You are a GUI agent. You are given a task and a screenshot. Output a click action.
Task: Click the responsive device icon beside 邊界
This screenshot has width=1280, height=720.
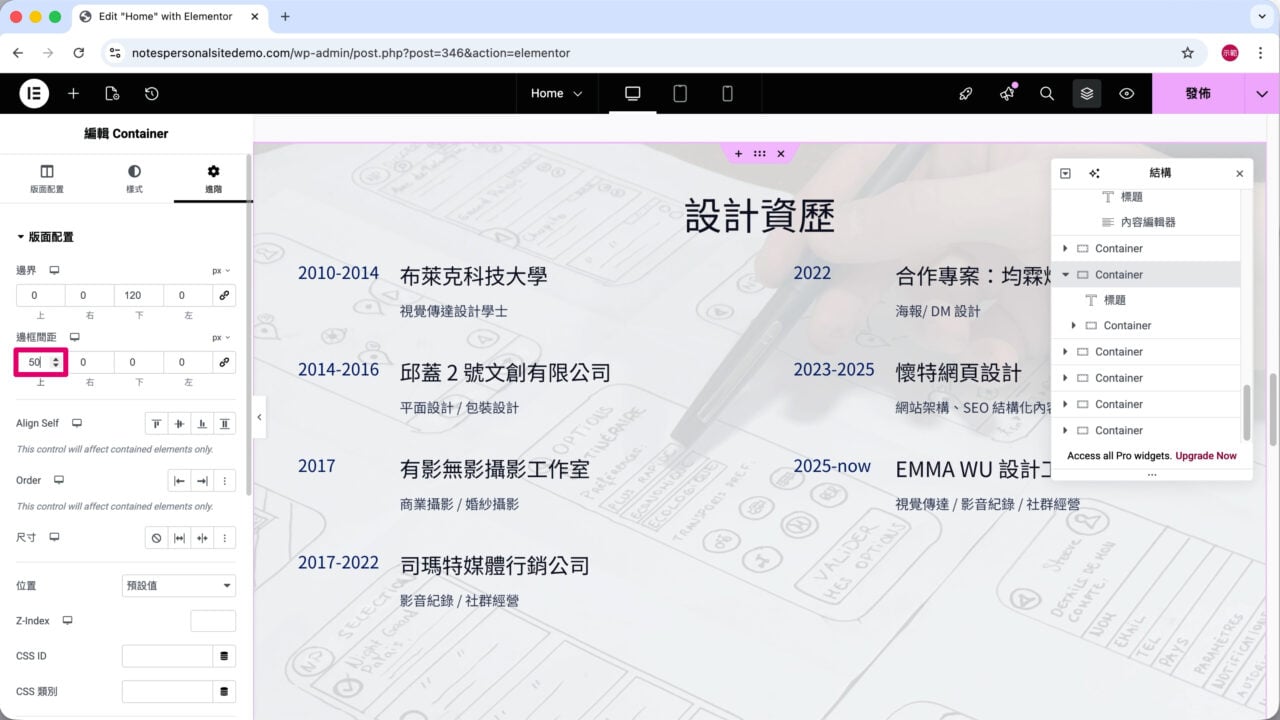tap(54, 270)
